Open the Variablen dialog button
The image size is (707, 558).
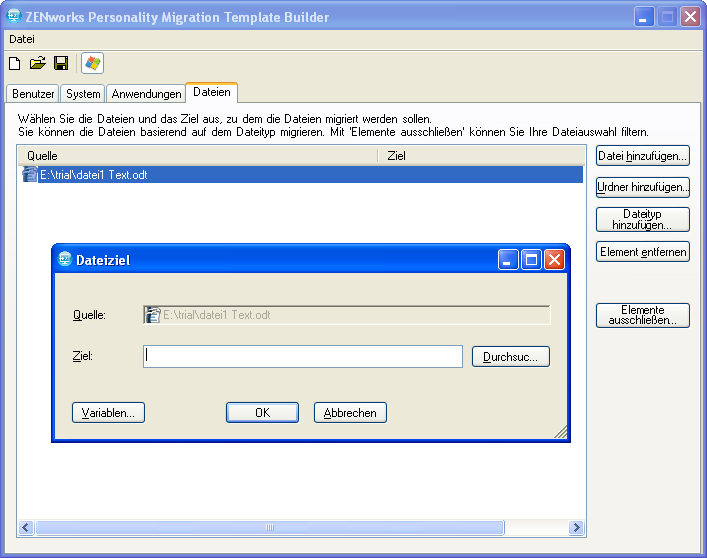[108, 412]
